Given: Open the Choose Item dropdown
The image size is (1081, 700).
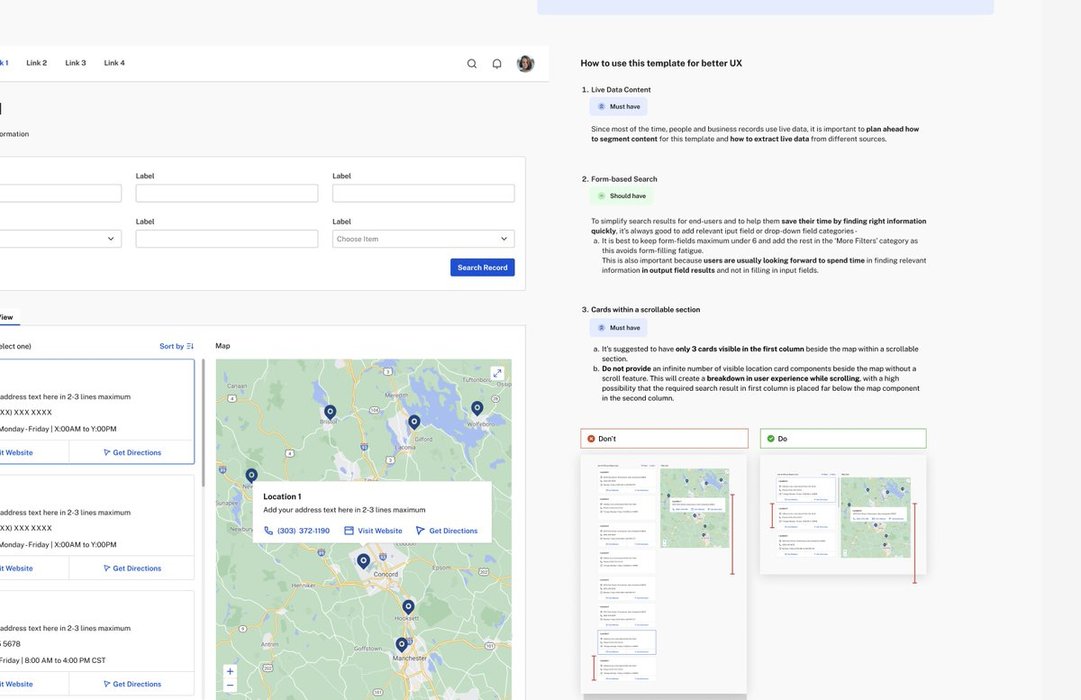Looking at the screenshot, I should (x=423, y=239).
